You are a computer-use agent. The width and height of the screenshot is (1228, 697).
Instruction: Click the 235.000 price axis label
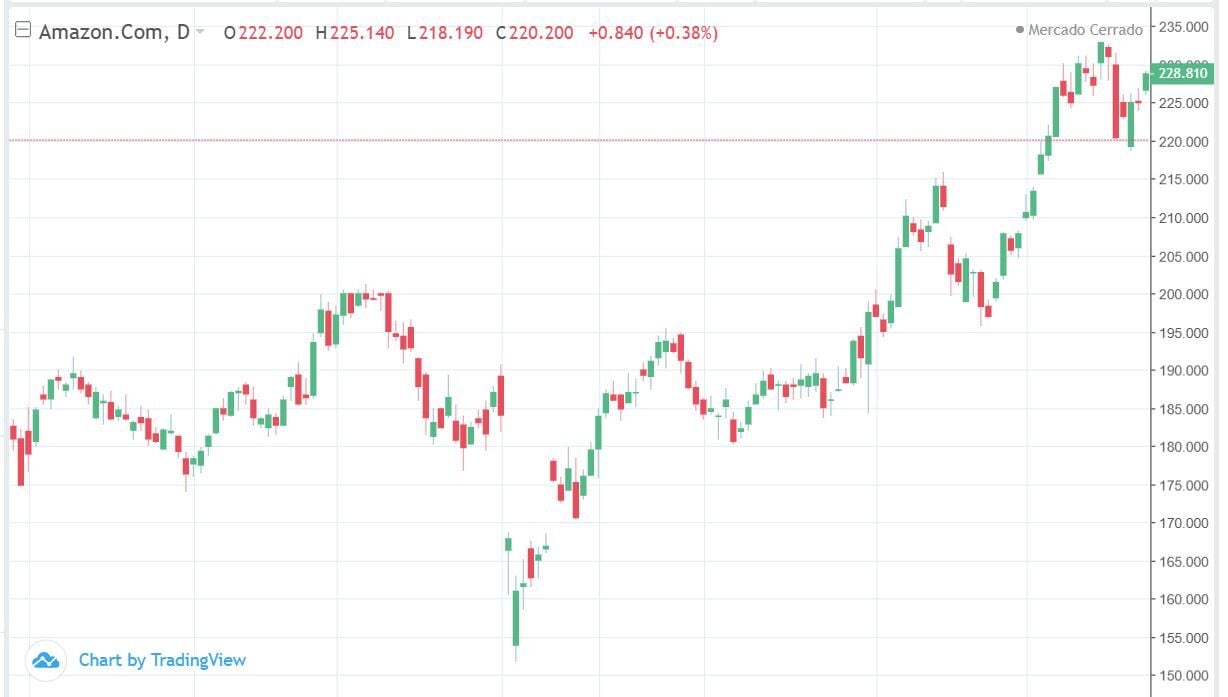(x=1181, y=27)
